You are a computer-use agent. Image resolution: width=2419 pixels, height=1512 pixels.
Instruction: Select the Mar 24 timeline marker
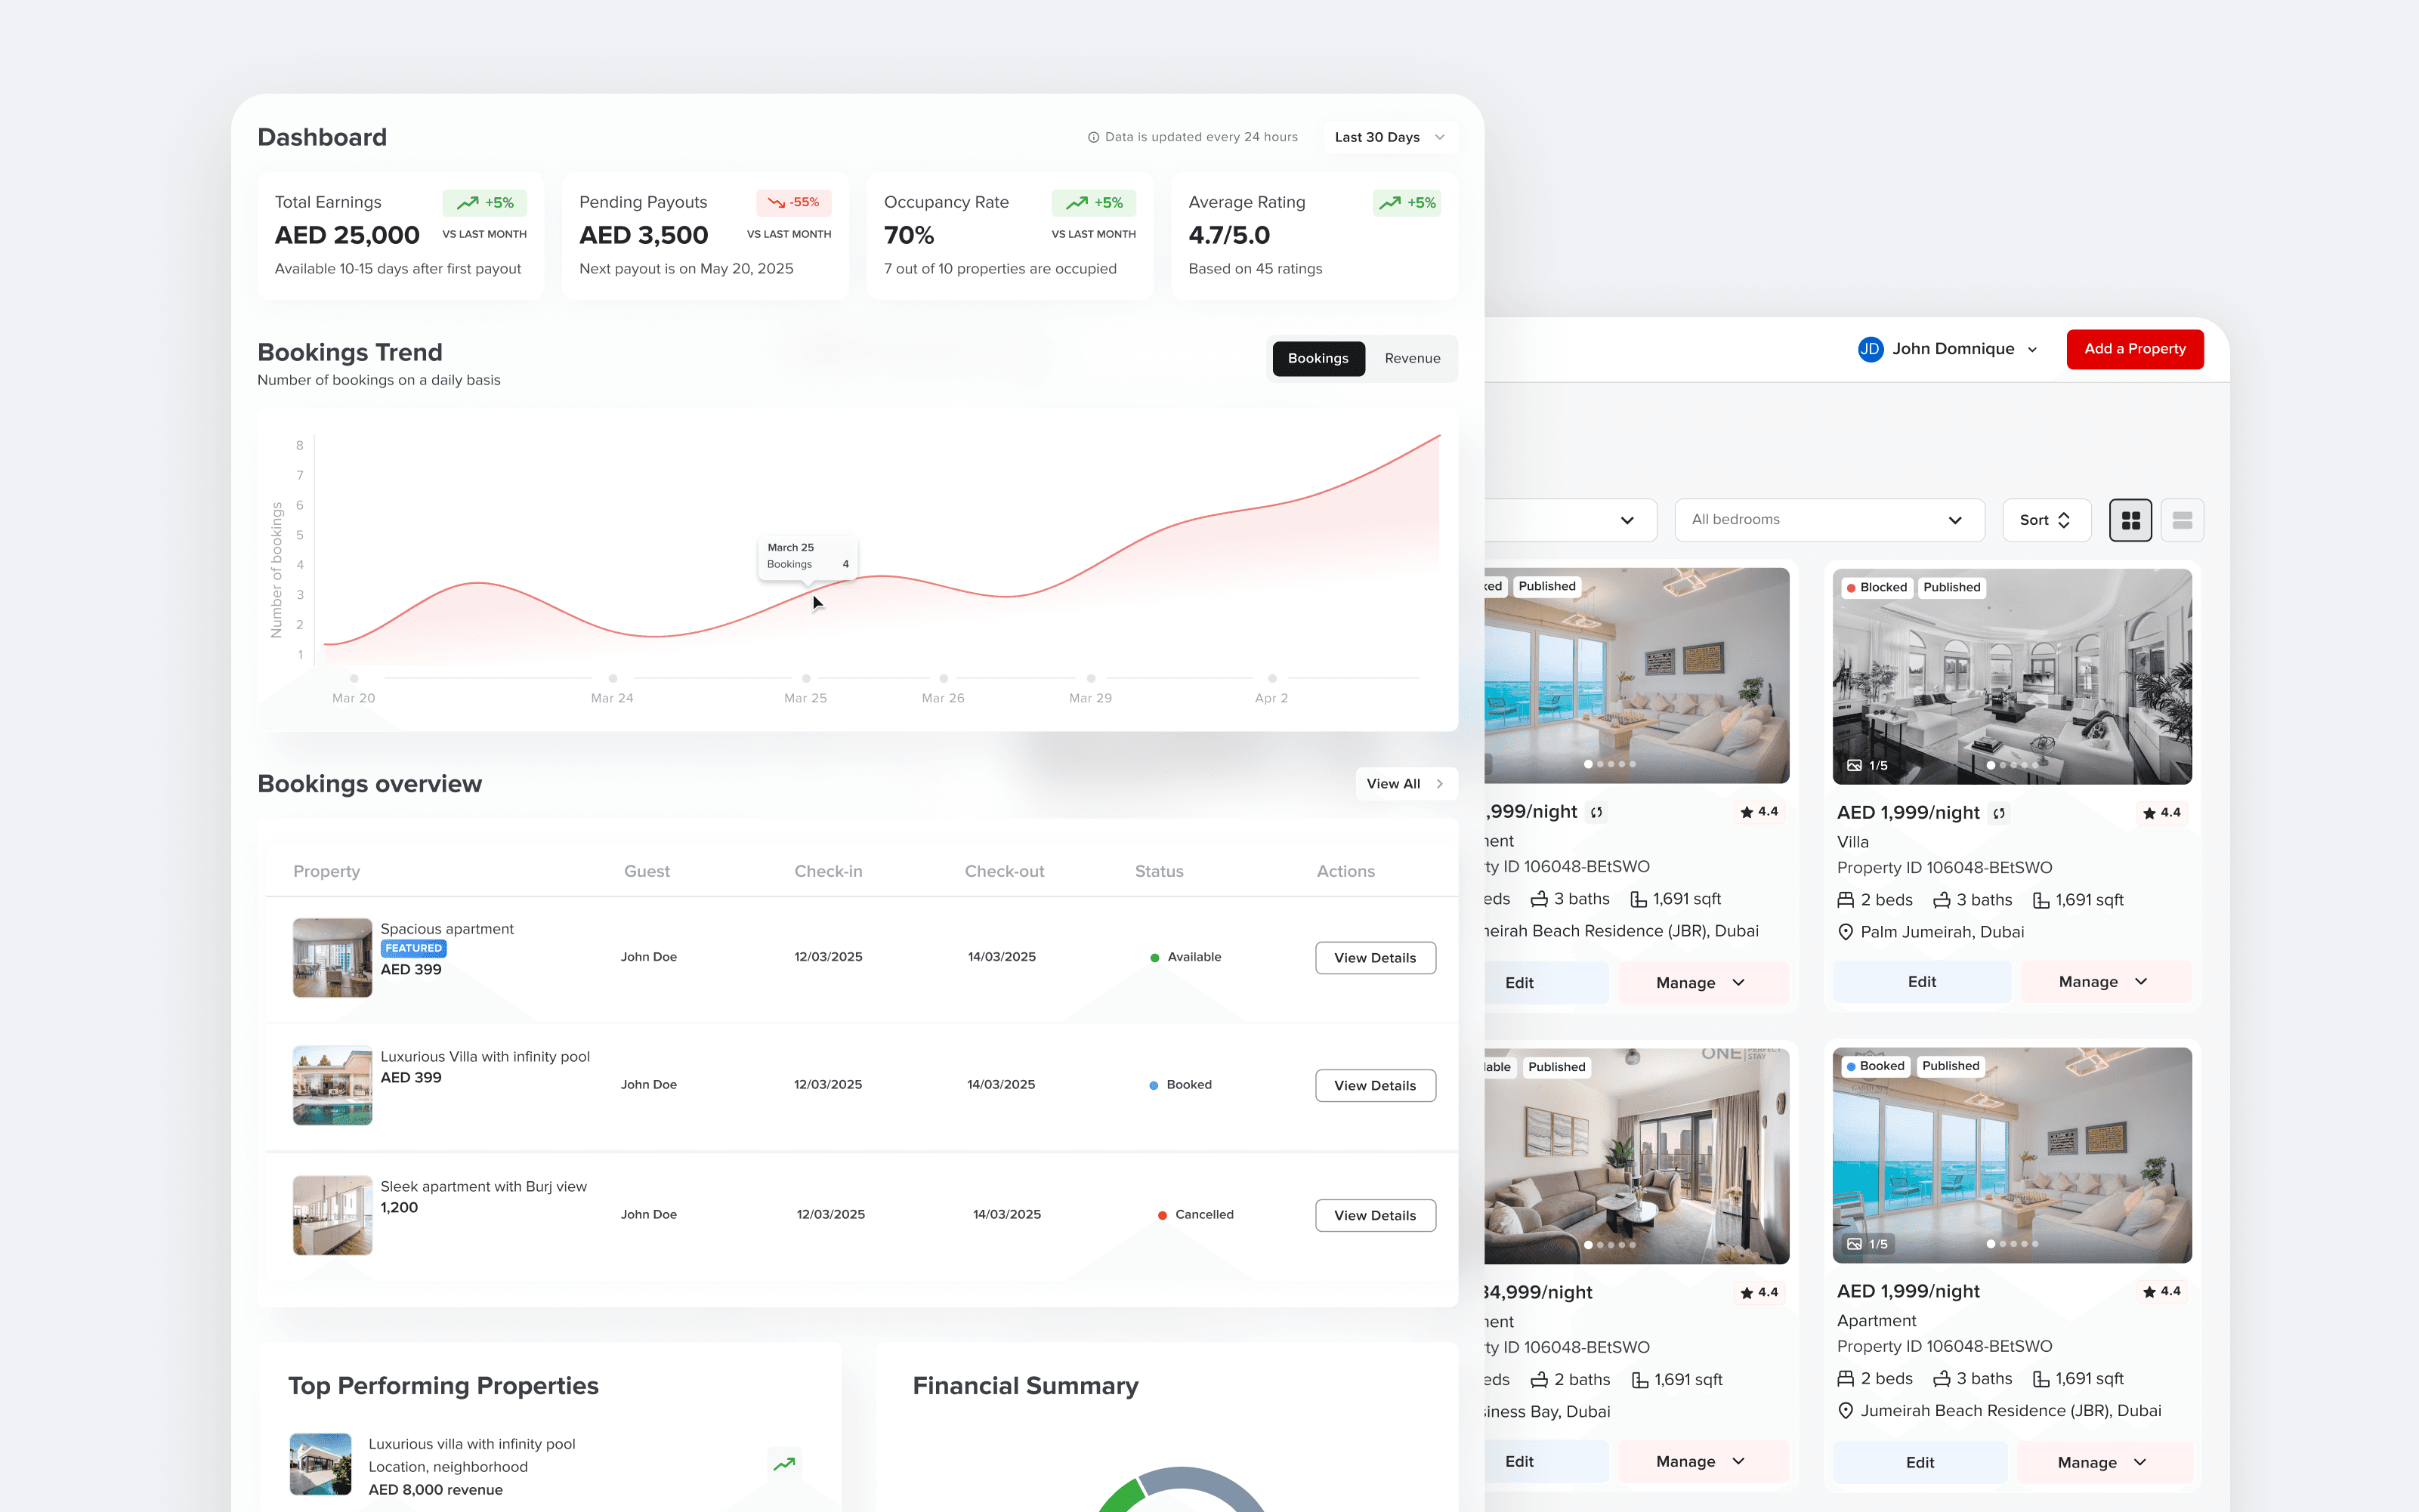pos(613,678)
